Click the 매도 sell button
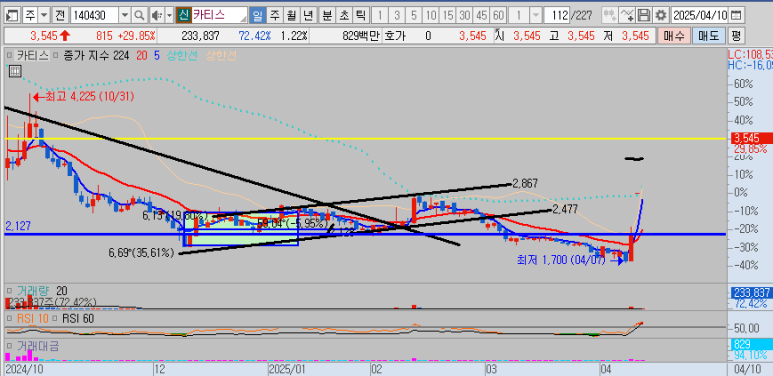 pyautogui.click(x=709, y=36)
